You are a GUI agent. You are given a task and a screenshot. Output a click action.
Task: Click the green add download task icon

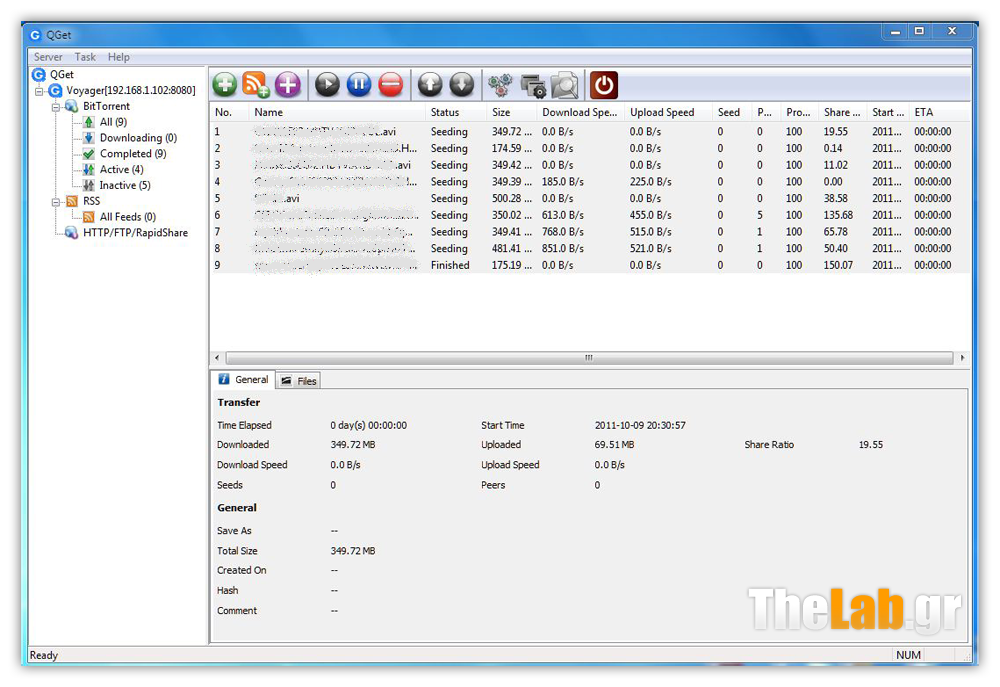225,85
